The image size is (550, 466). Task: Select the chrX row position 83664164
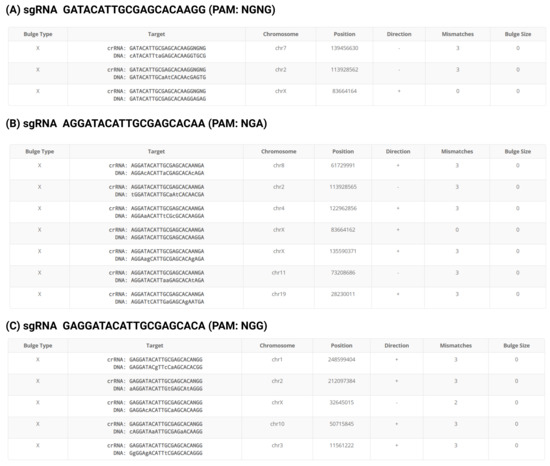click(x=344, y=91)
